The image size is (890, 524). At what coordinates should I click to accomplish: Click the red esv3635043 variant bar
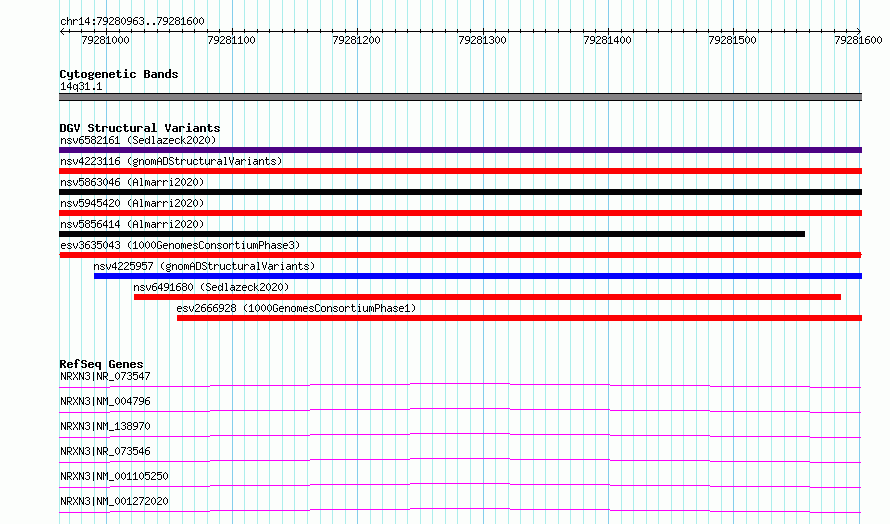(460, 255)
